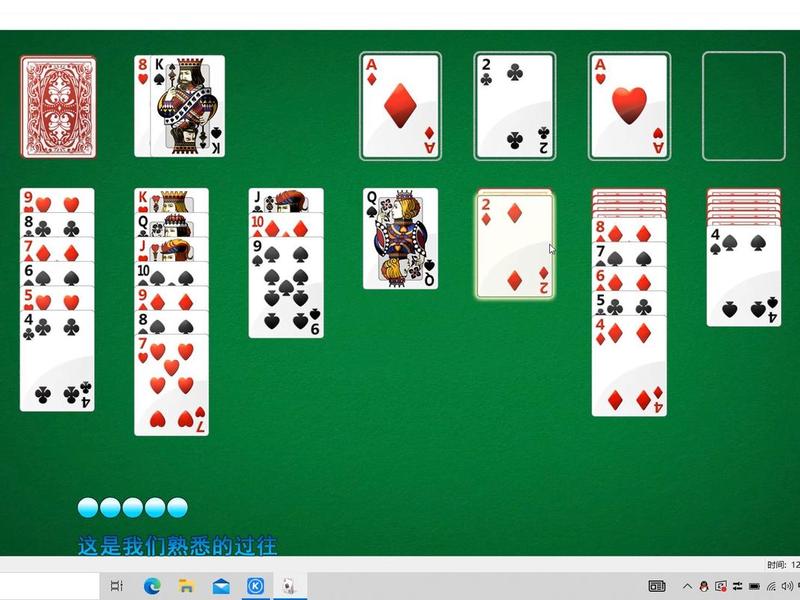This screenshot has height=600, width=800.
Task: Pick the 8 of clubs card
Action: pos(57,224)
